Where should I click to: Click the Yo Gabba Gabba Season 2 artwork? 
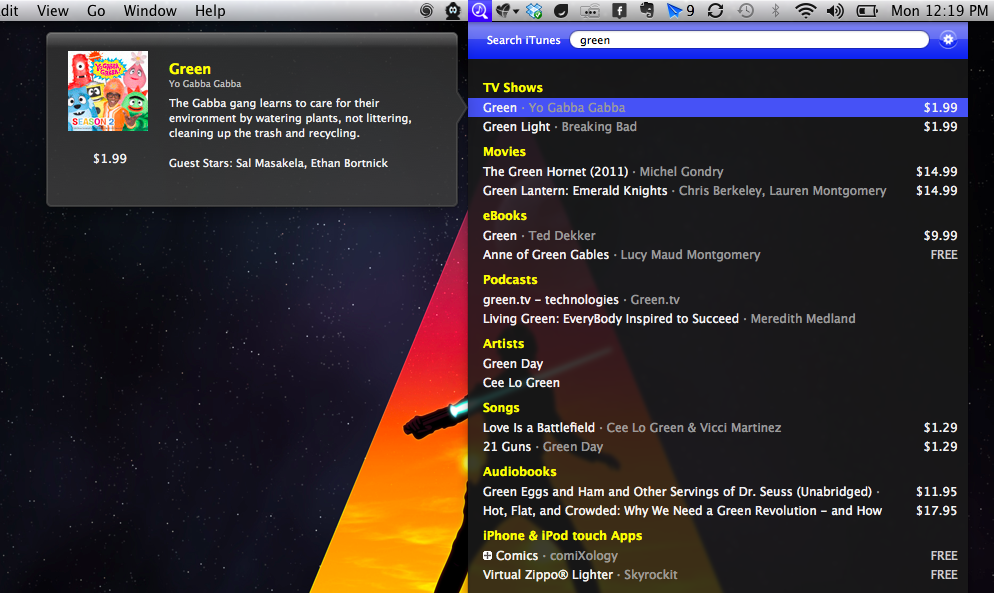(108, 91)
